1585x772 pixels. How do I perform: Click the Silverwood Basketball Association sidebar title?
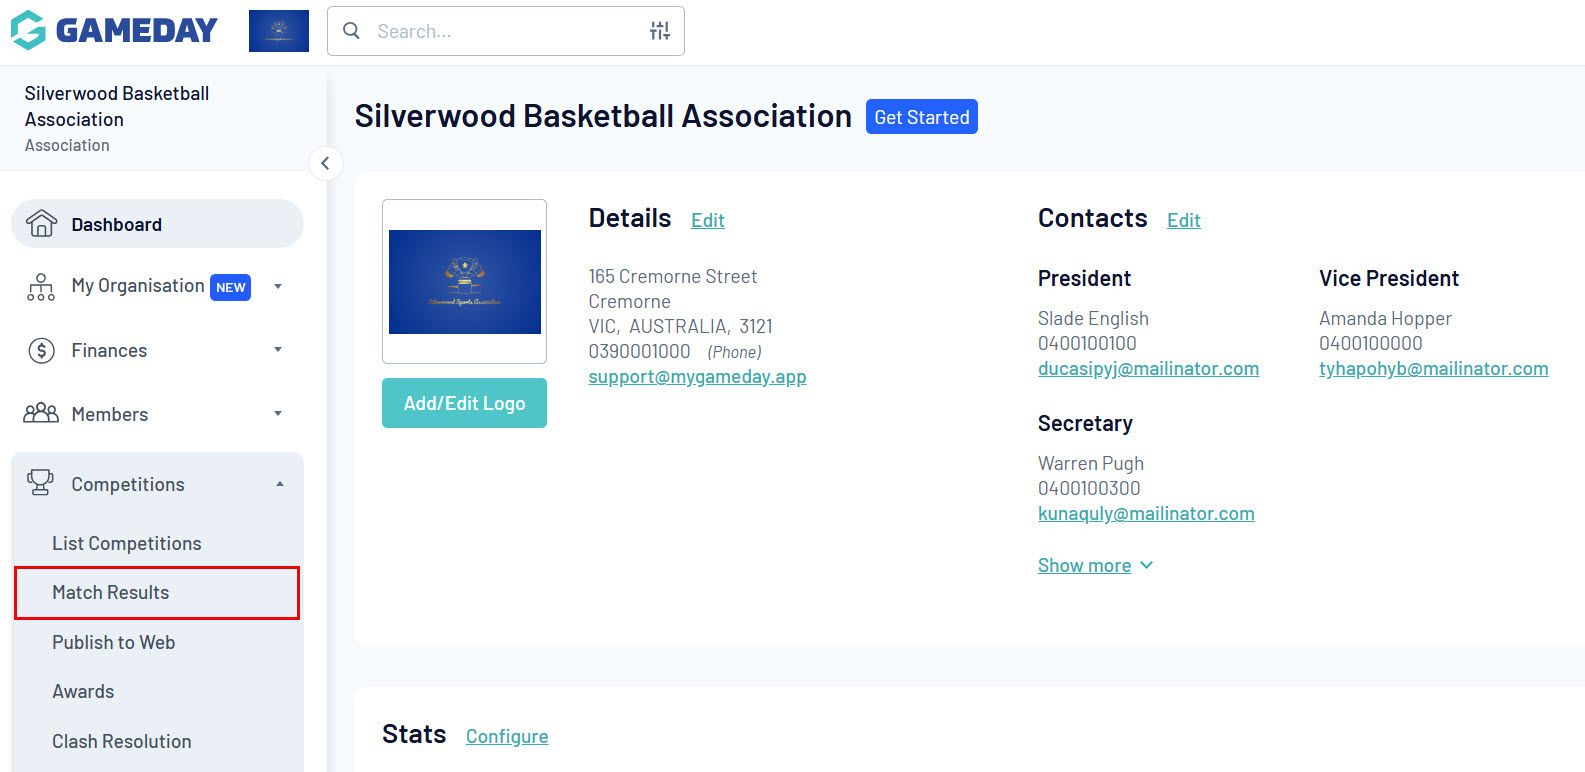coord(117,106)
